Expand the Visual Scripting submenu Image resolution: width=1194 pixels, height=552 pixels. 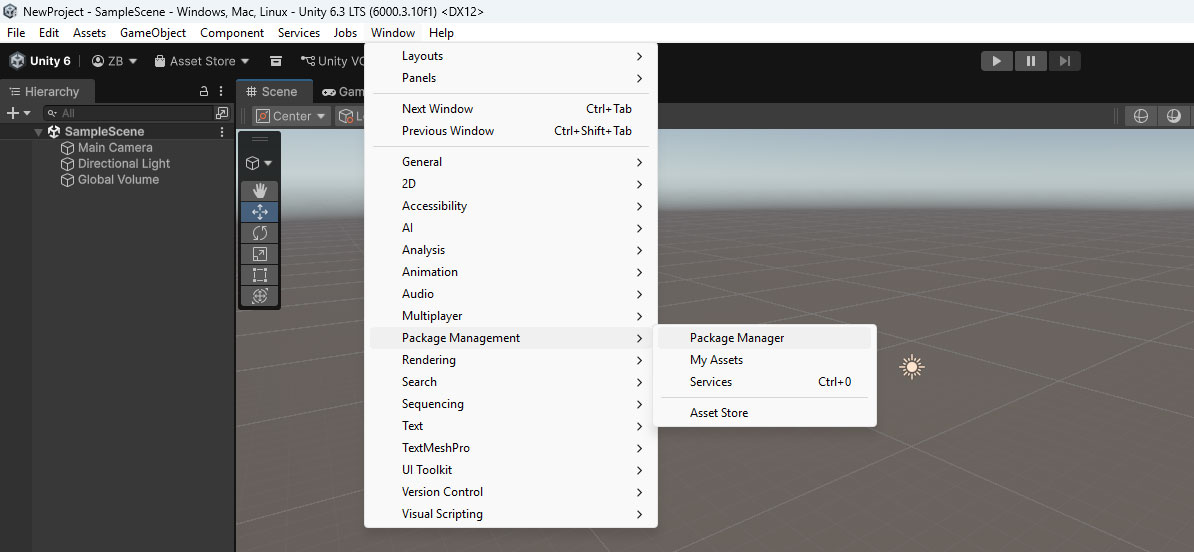tap(510, 514)
